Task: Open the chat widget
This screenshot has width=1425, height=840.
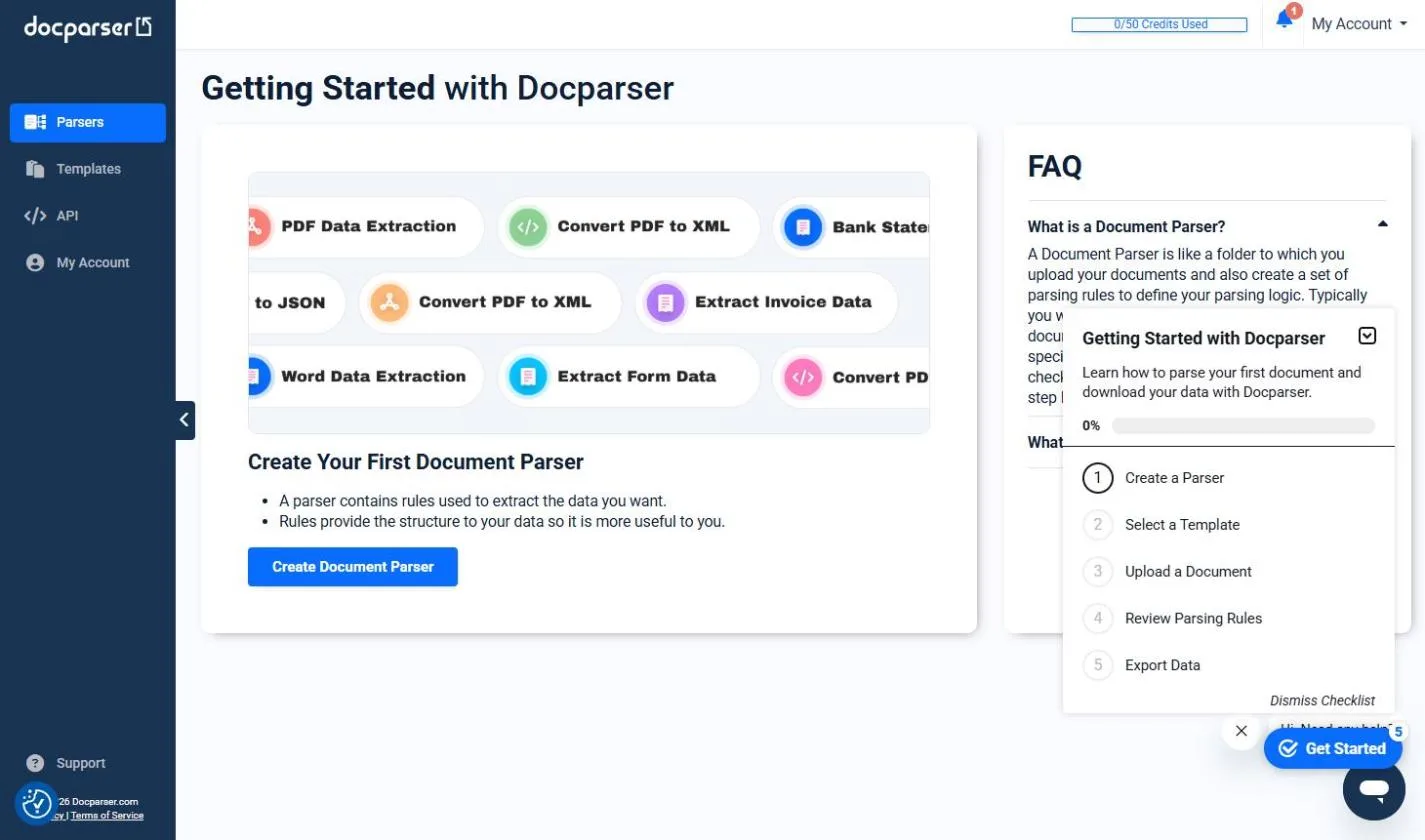Action: (1374, 789)
